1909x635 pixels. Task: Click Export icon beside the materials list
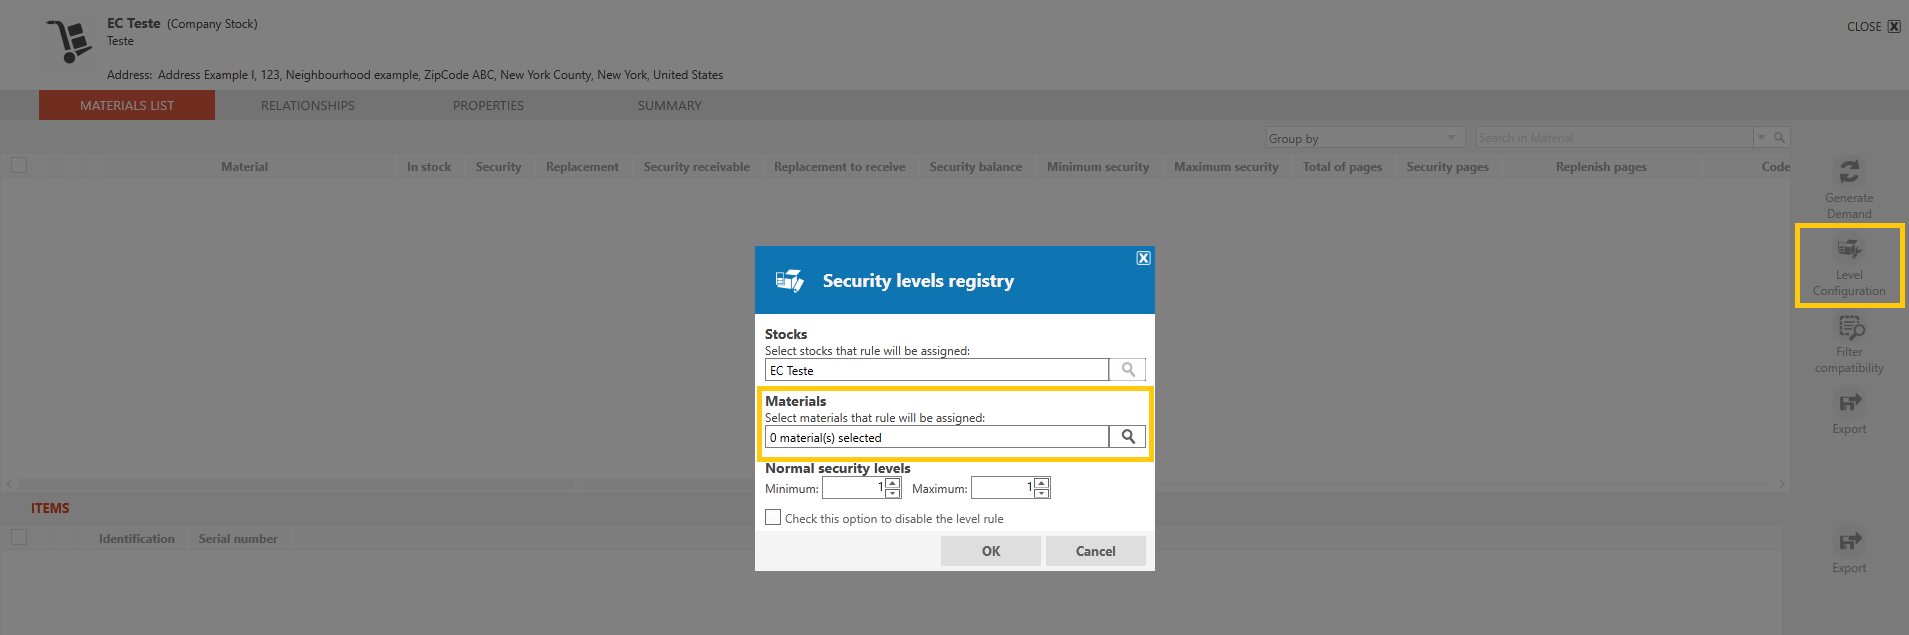[1849, 403]
